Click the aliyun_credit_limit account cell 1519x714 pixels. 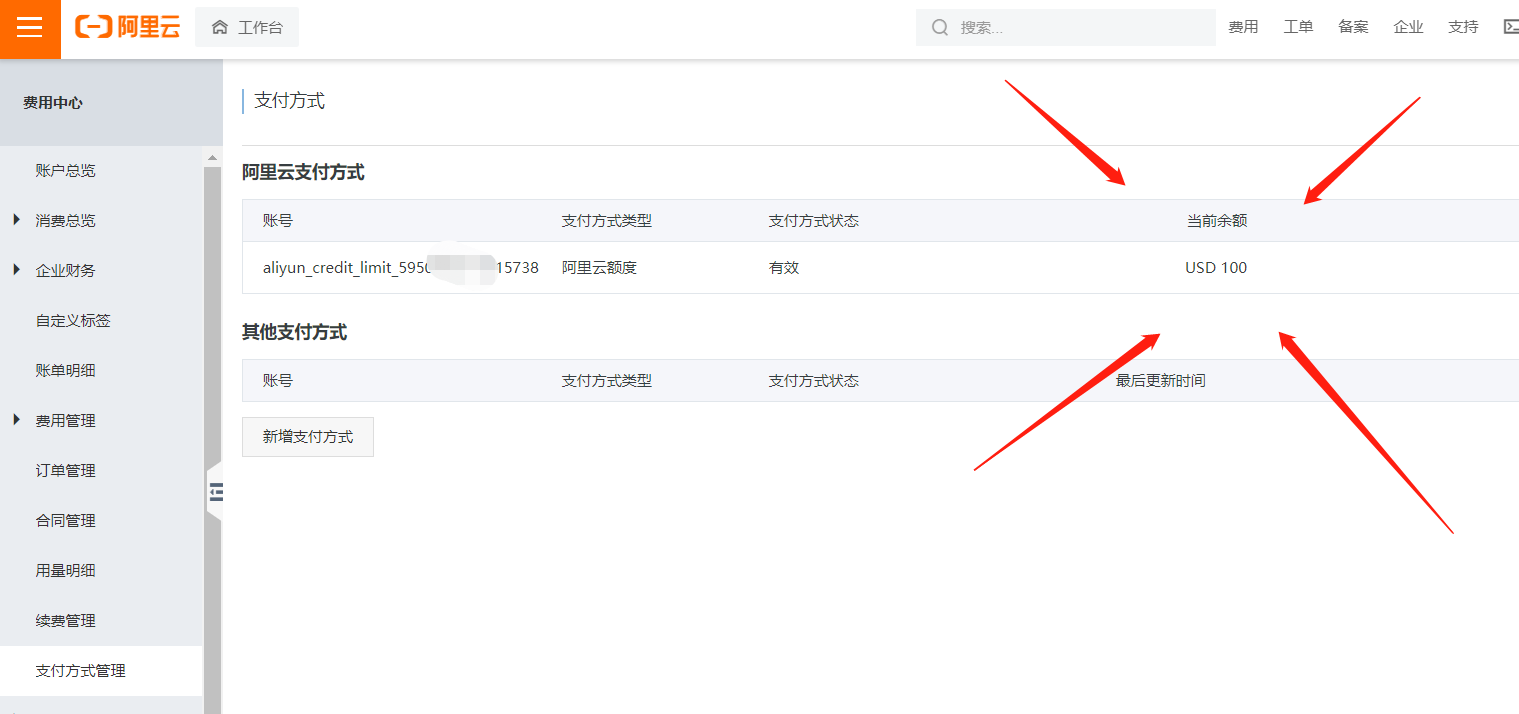[401, 268]
